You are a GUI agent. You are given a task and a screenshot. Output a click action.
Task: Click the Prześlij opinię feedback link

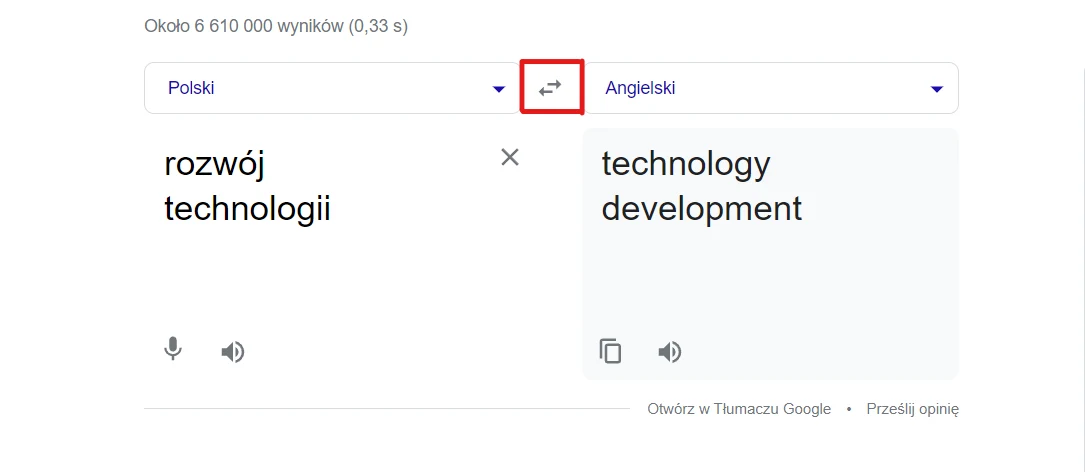(x=913, y=409)
